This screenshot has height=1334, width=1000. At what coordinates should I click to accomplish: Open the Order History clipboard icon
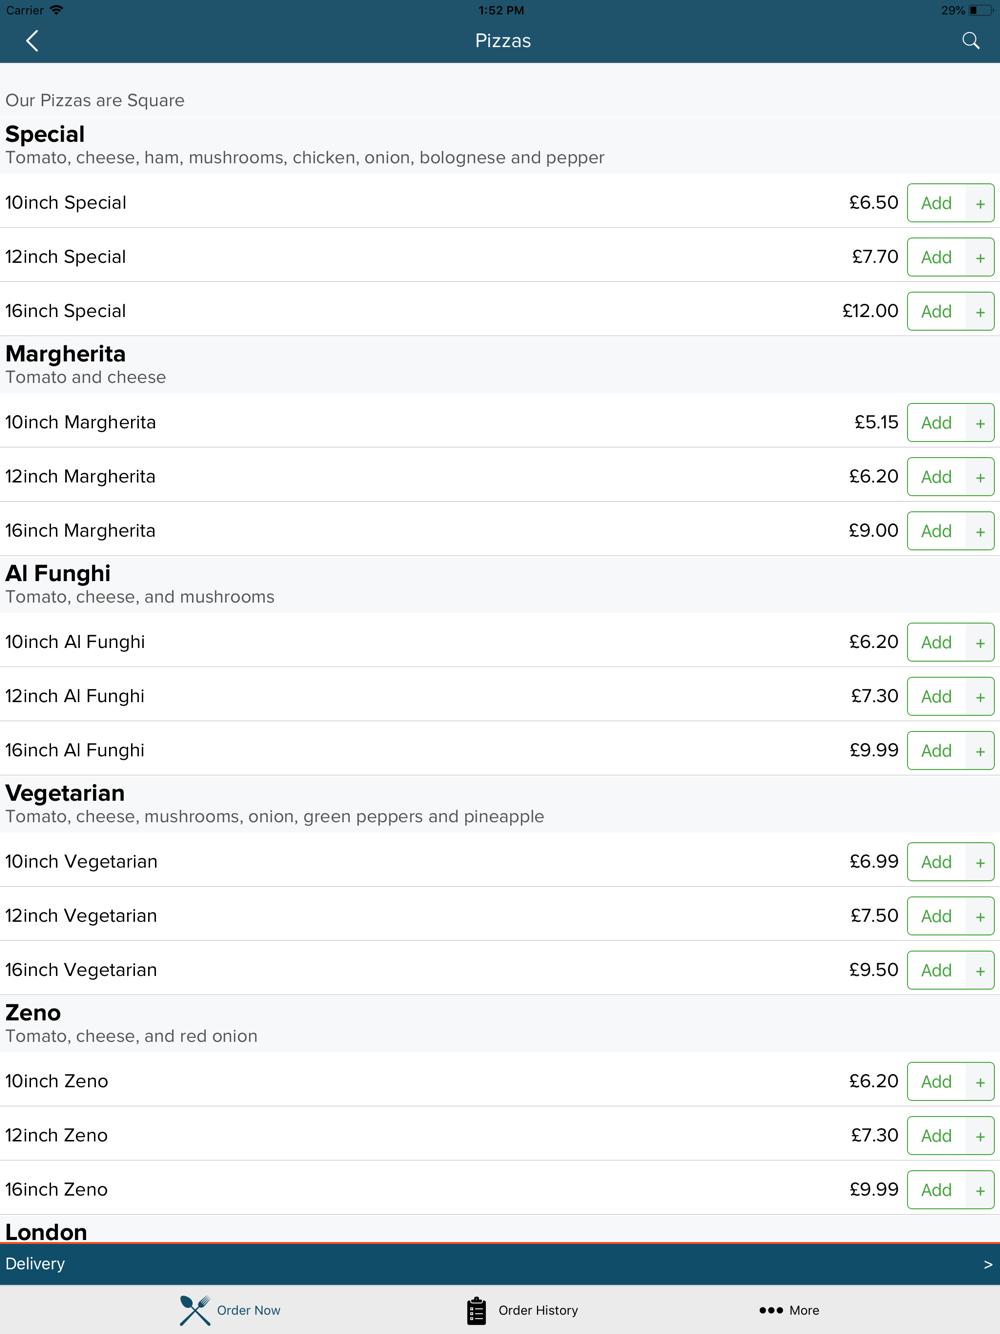[x=476, y=1310]
